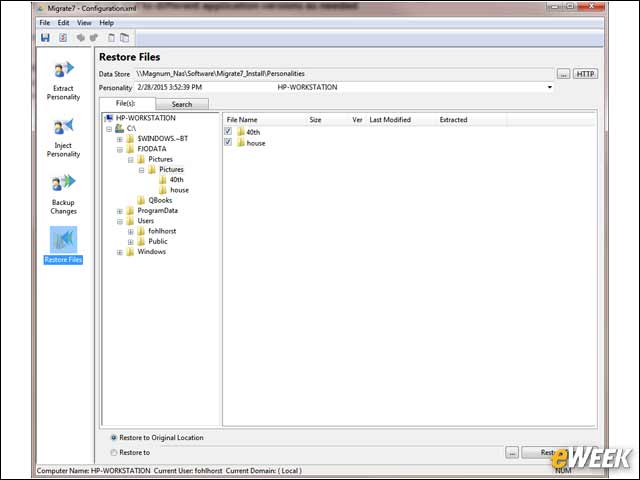The width and height of the screenshot is (640, 480).
Task: Open the File menu
Action: (44, 23)
